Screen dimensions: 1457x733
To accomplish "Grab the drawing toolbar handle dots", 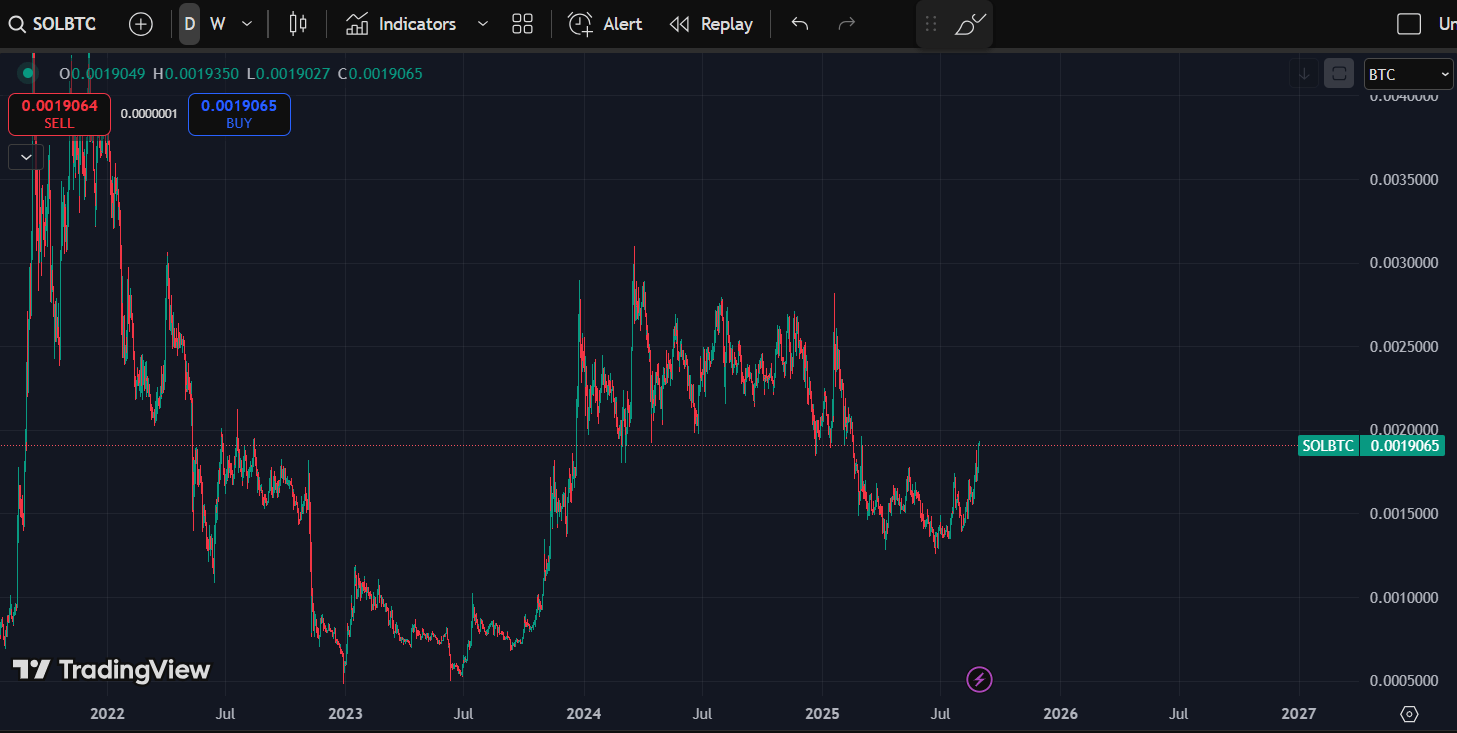I will 931,24.
